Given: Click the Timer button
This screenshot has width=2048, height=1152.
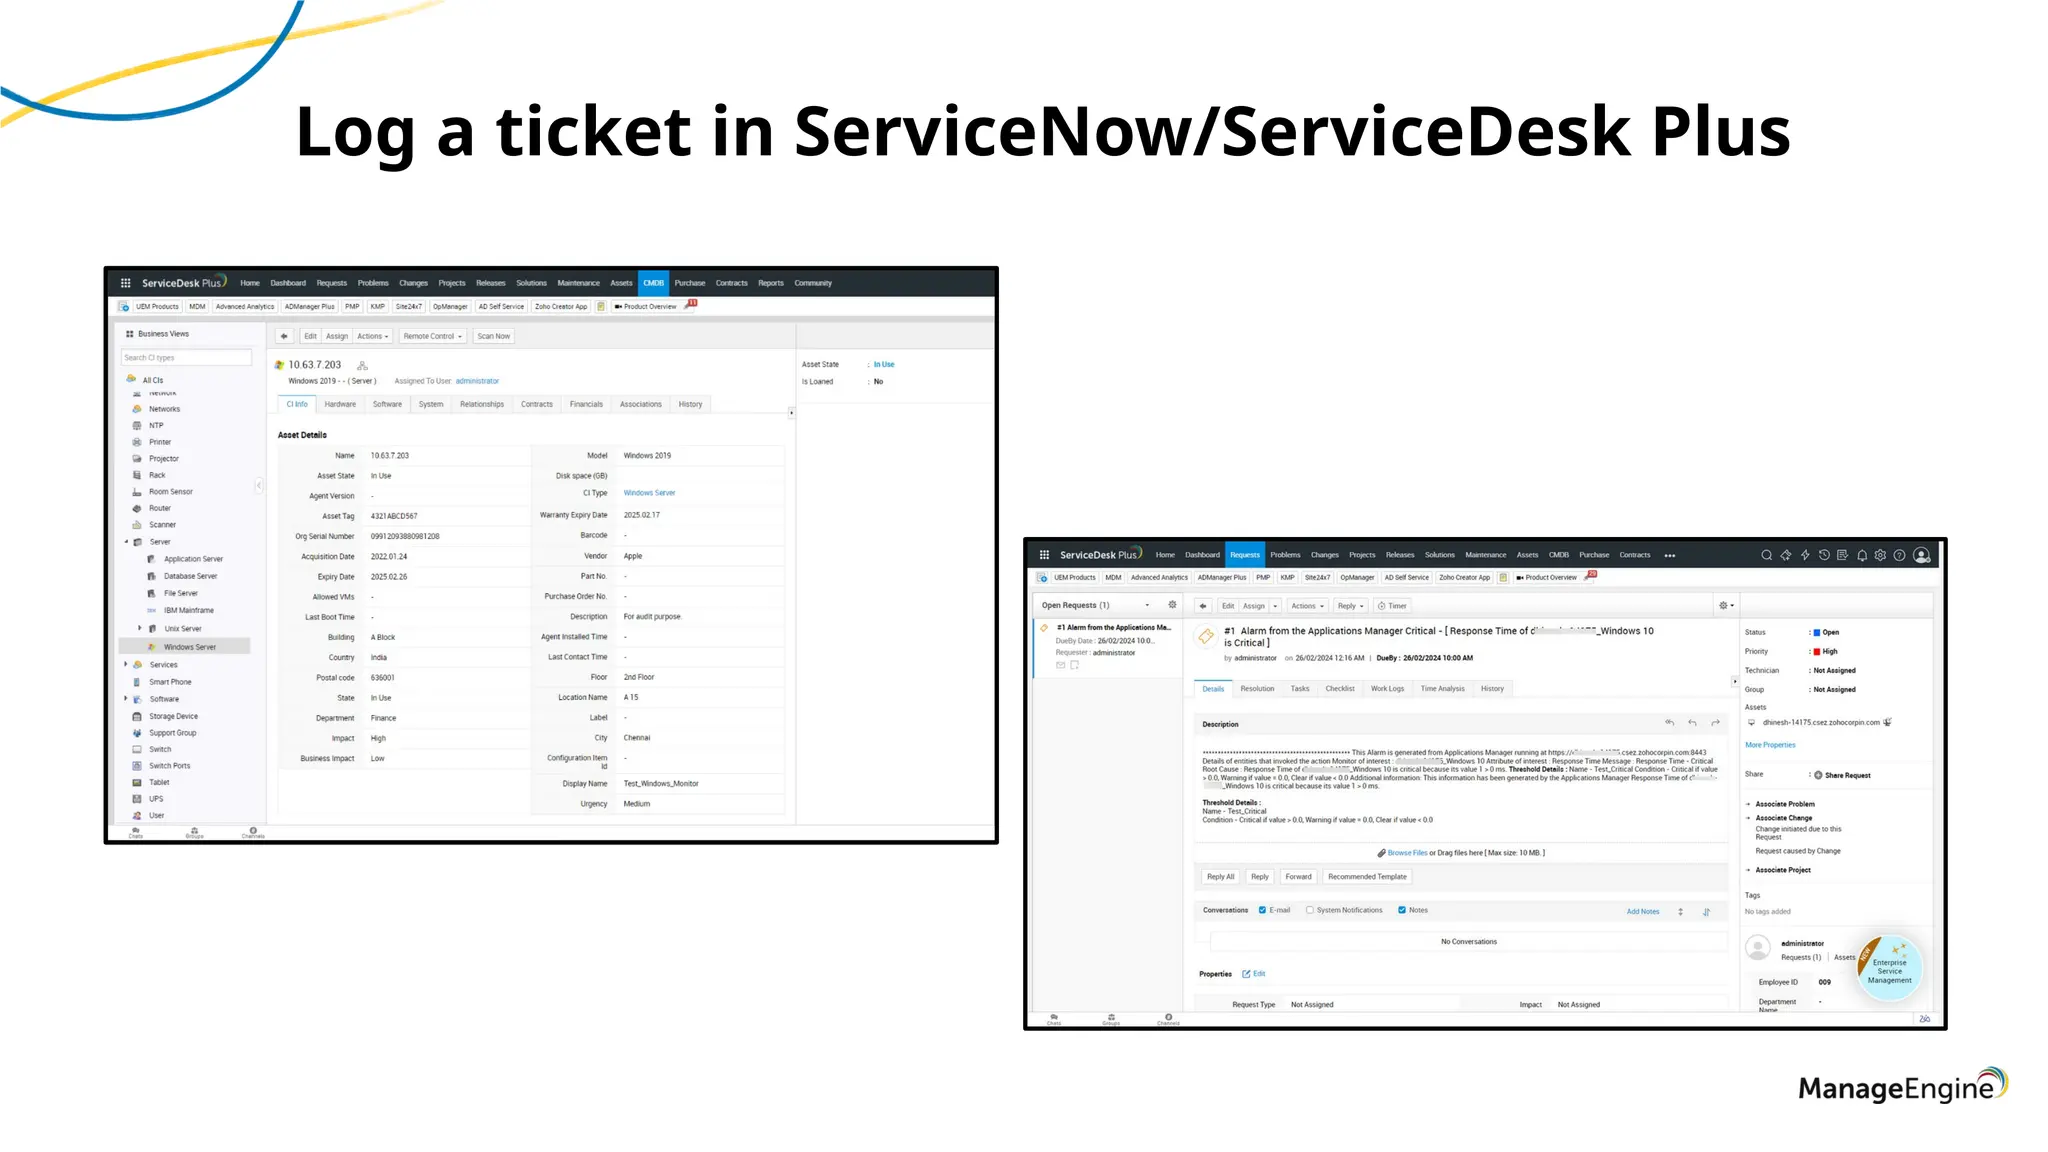Looking at the screenshot, I should point(1392,606).
